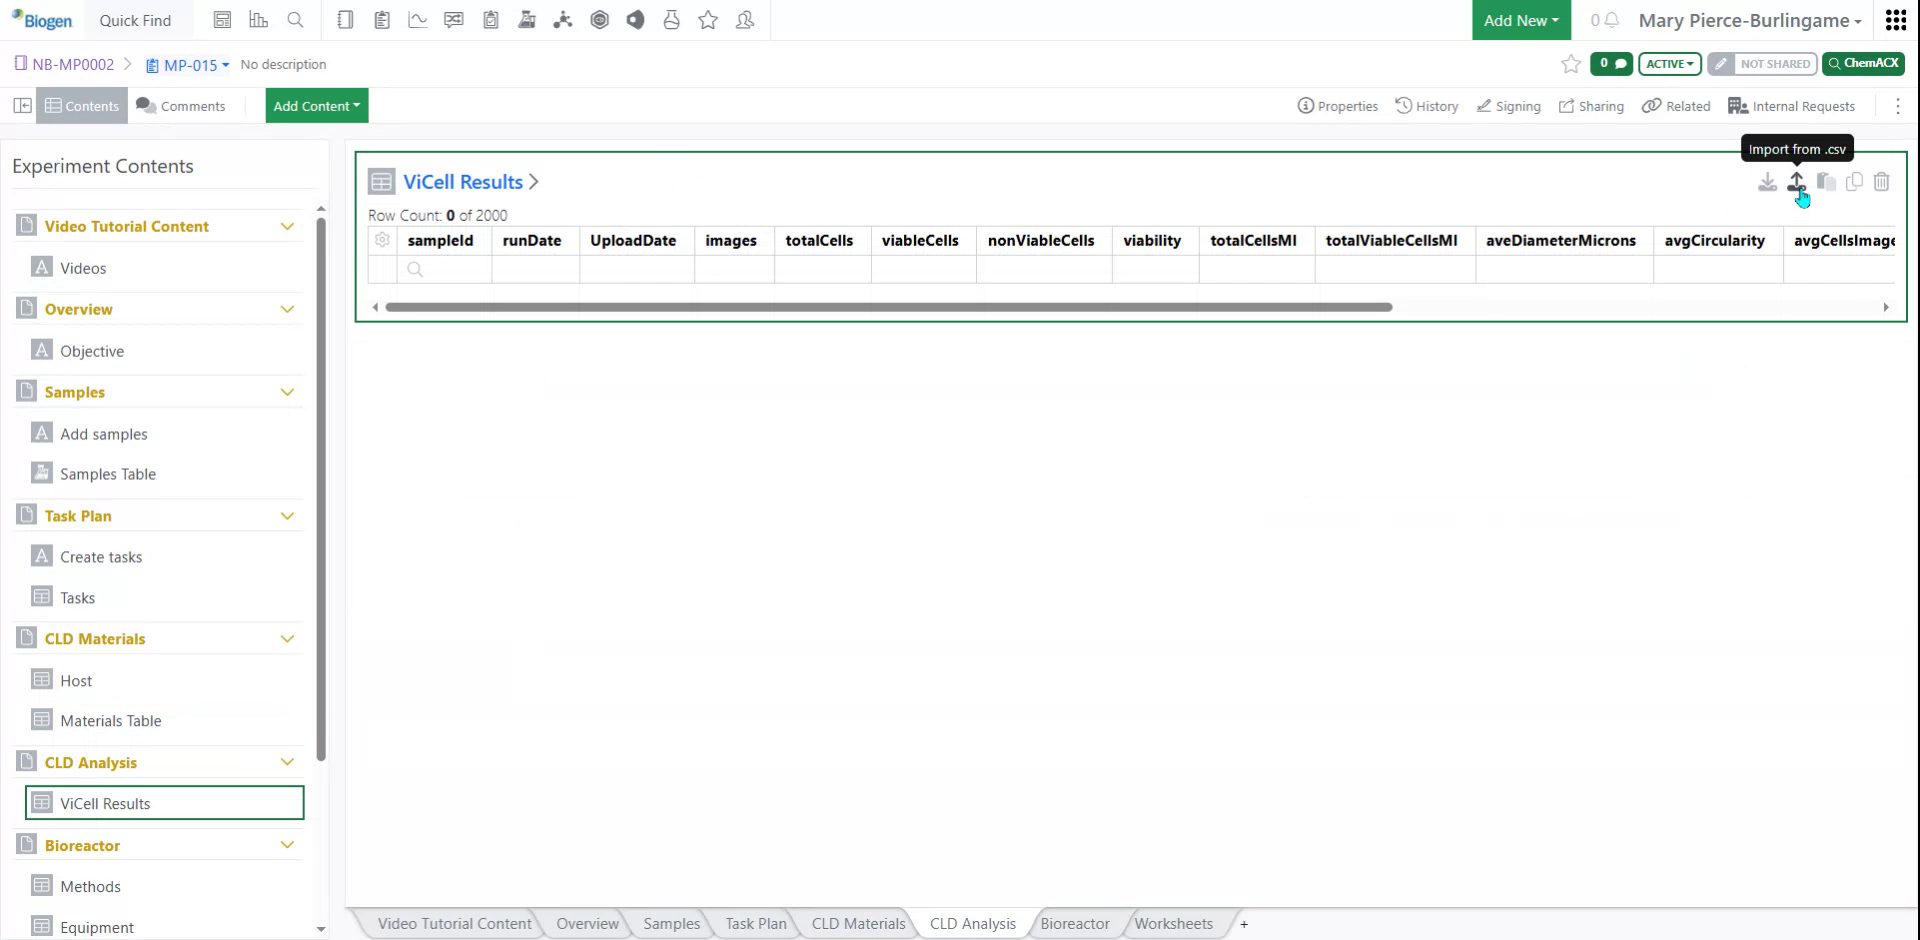Screen dimensions: 1920x940
Task: Toggle the NOT SHARED status control
Action: pos(1762,63)
